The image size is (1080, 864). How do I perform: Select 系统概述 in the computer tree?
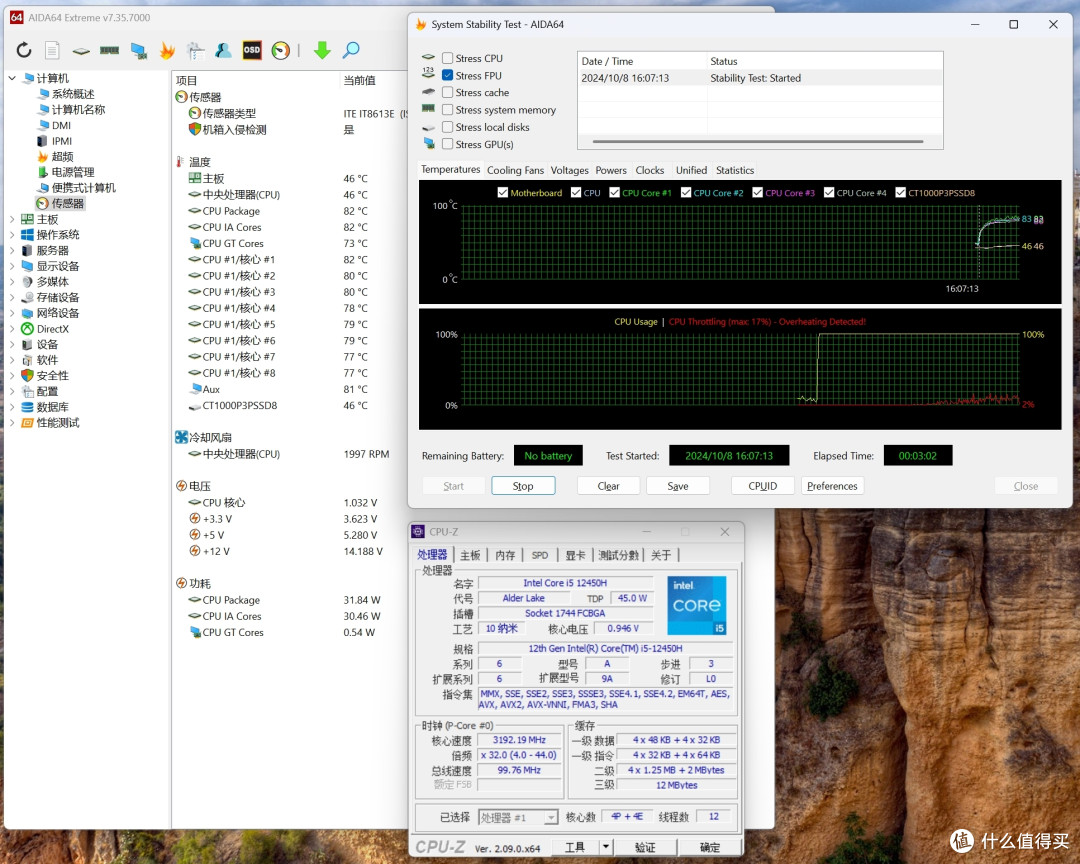(73, 94)
